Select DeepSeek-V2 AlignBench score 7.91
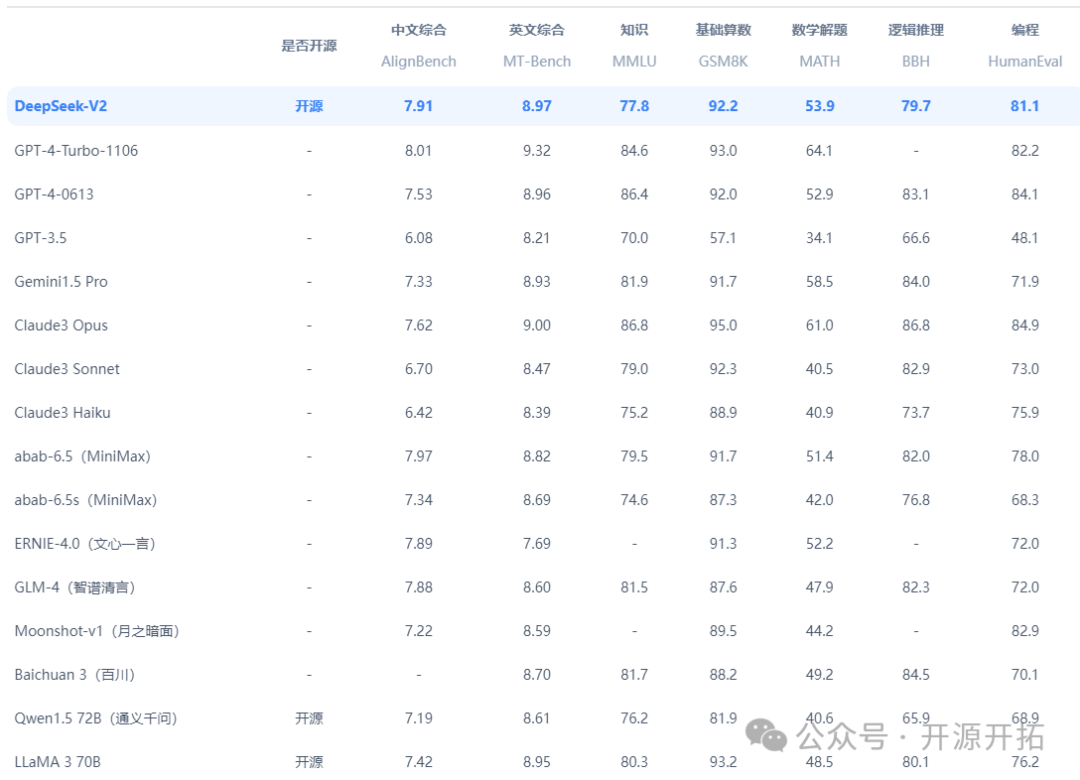This screenshot has height=780, width=1080. [x=418, y=106]
